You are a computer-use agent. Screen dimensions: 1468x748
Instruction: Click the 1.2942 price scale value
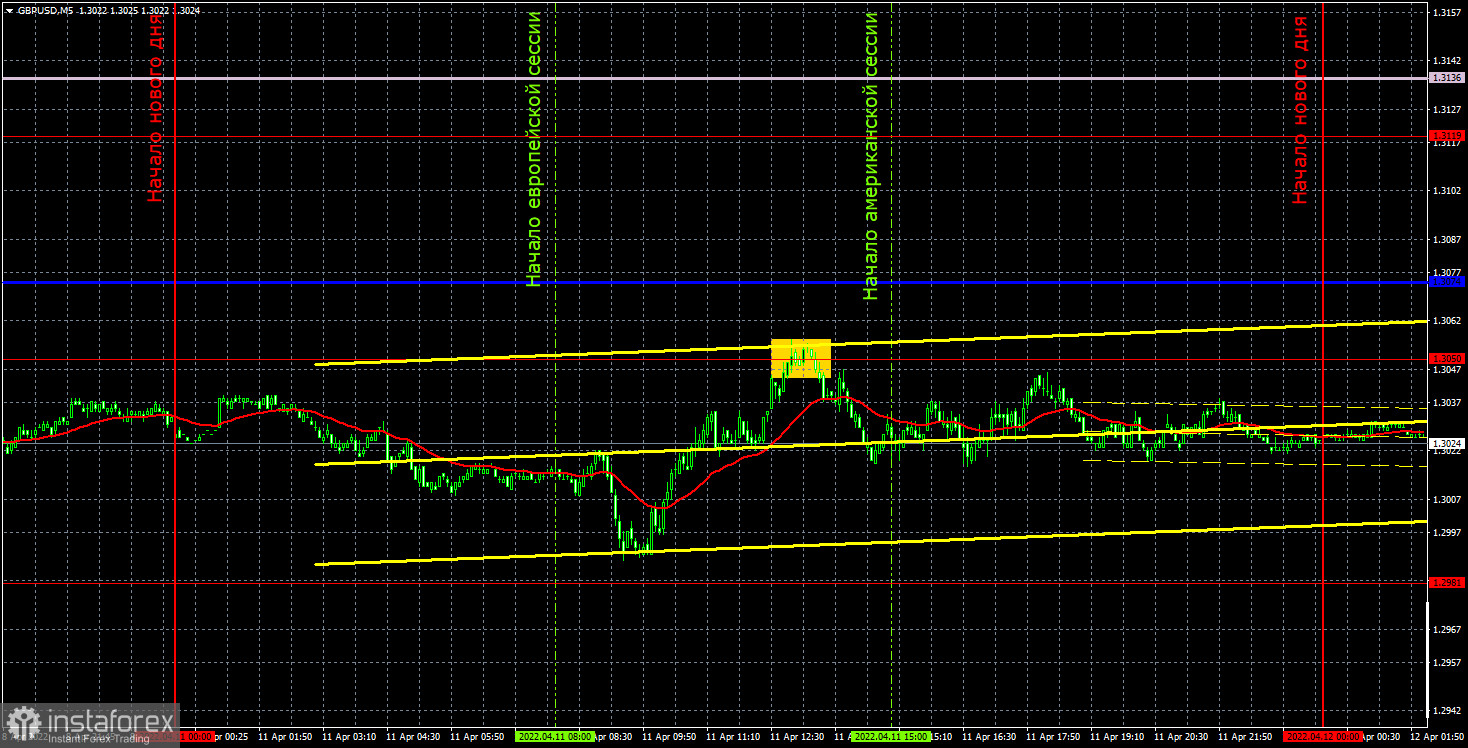tap(1446, 712)
